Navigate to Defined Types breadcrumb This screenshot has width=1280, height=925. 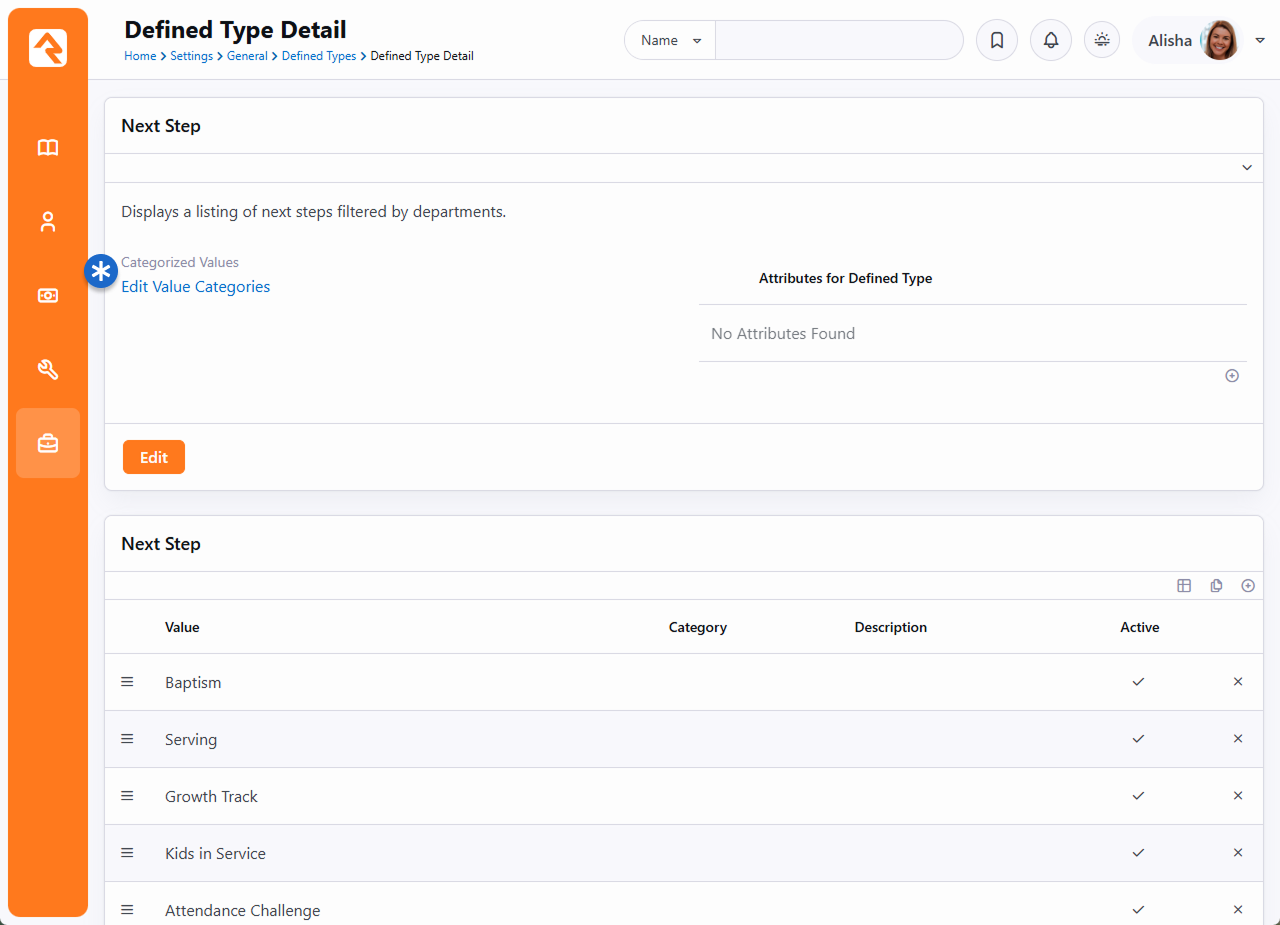[318, 56]
